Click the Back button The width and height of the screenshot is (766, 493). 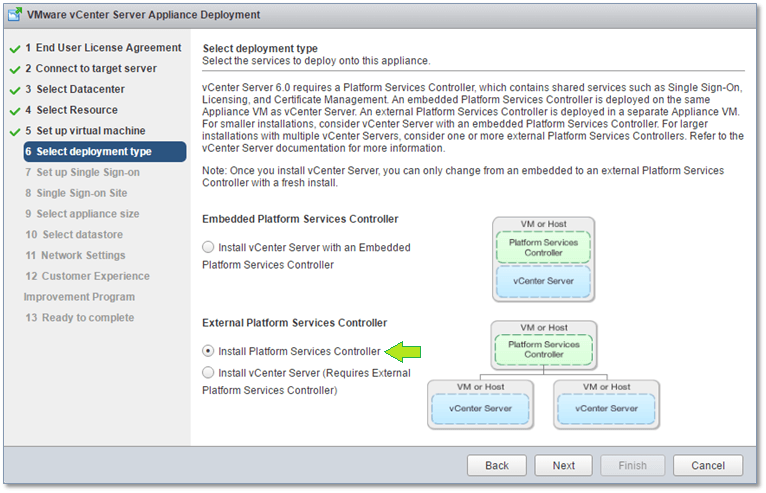pos(497,465)
